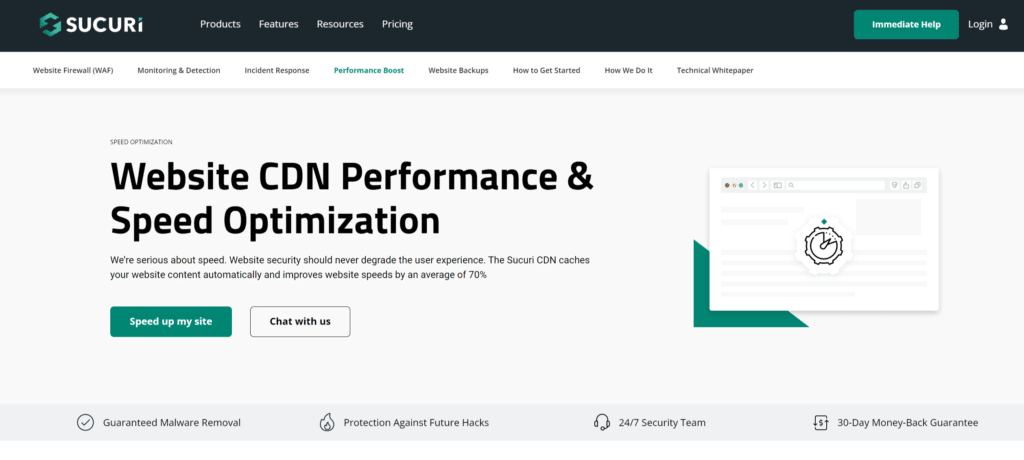Screen dimensions: 1024x460
Task: Open the Resources menu
Action: click(x=340, y=24)
